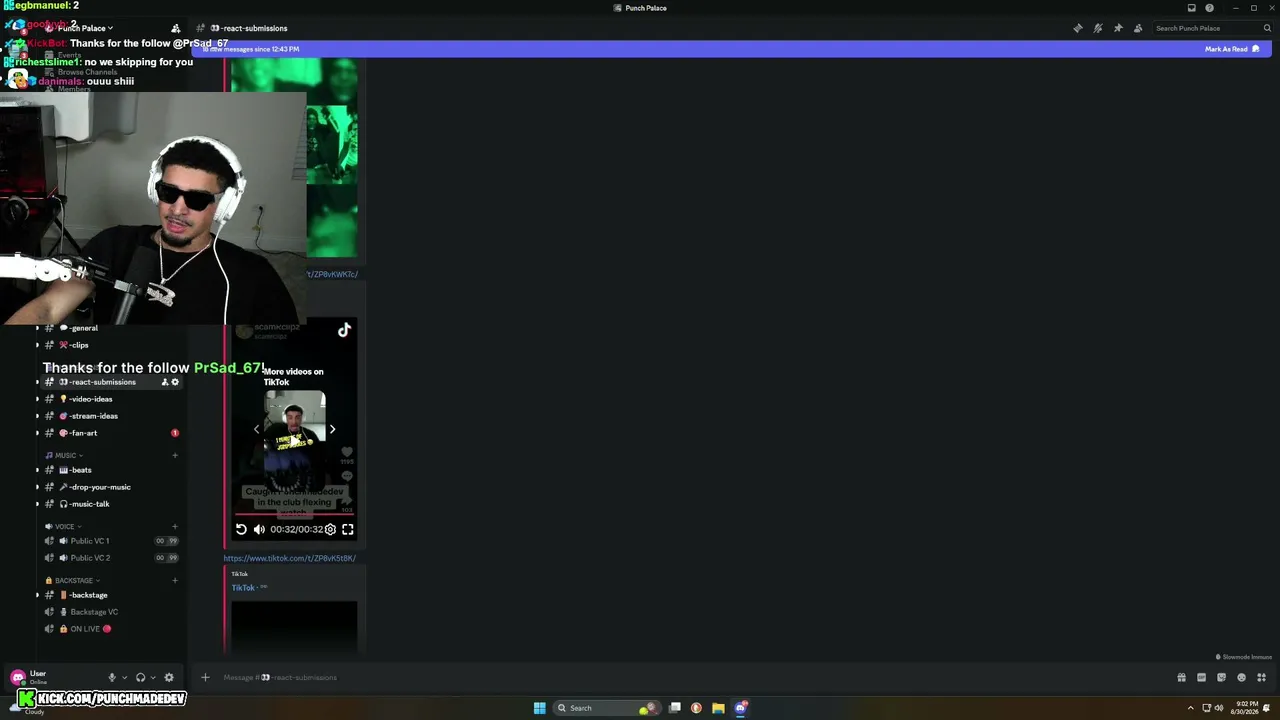Viewport: 1280px width, 720px height.
Task: Select the -react-submissions channel
Action: (110, 382)
